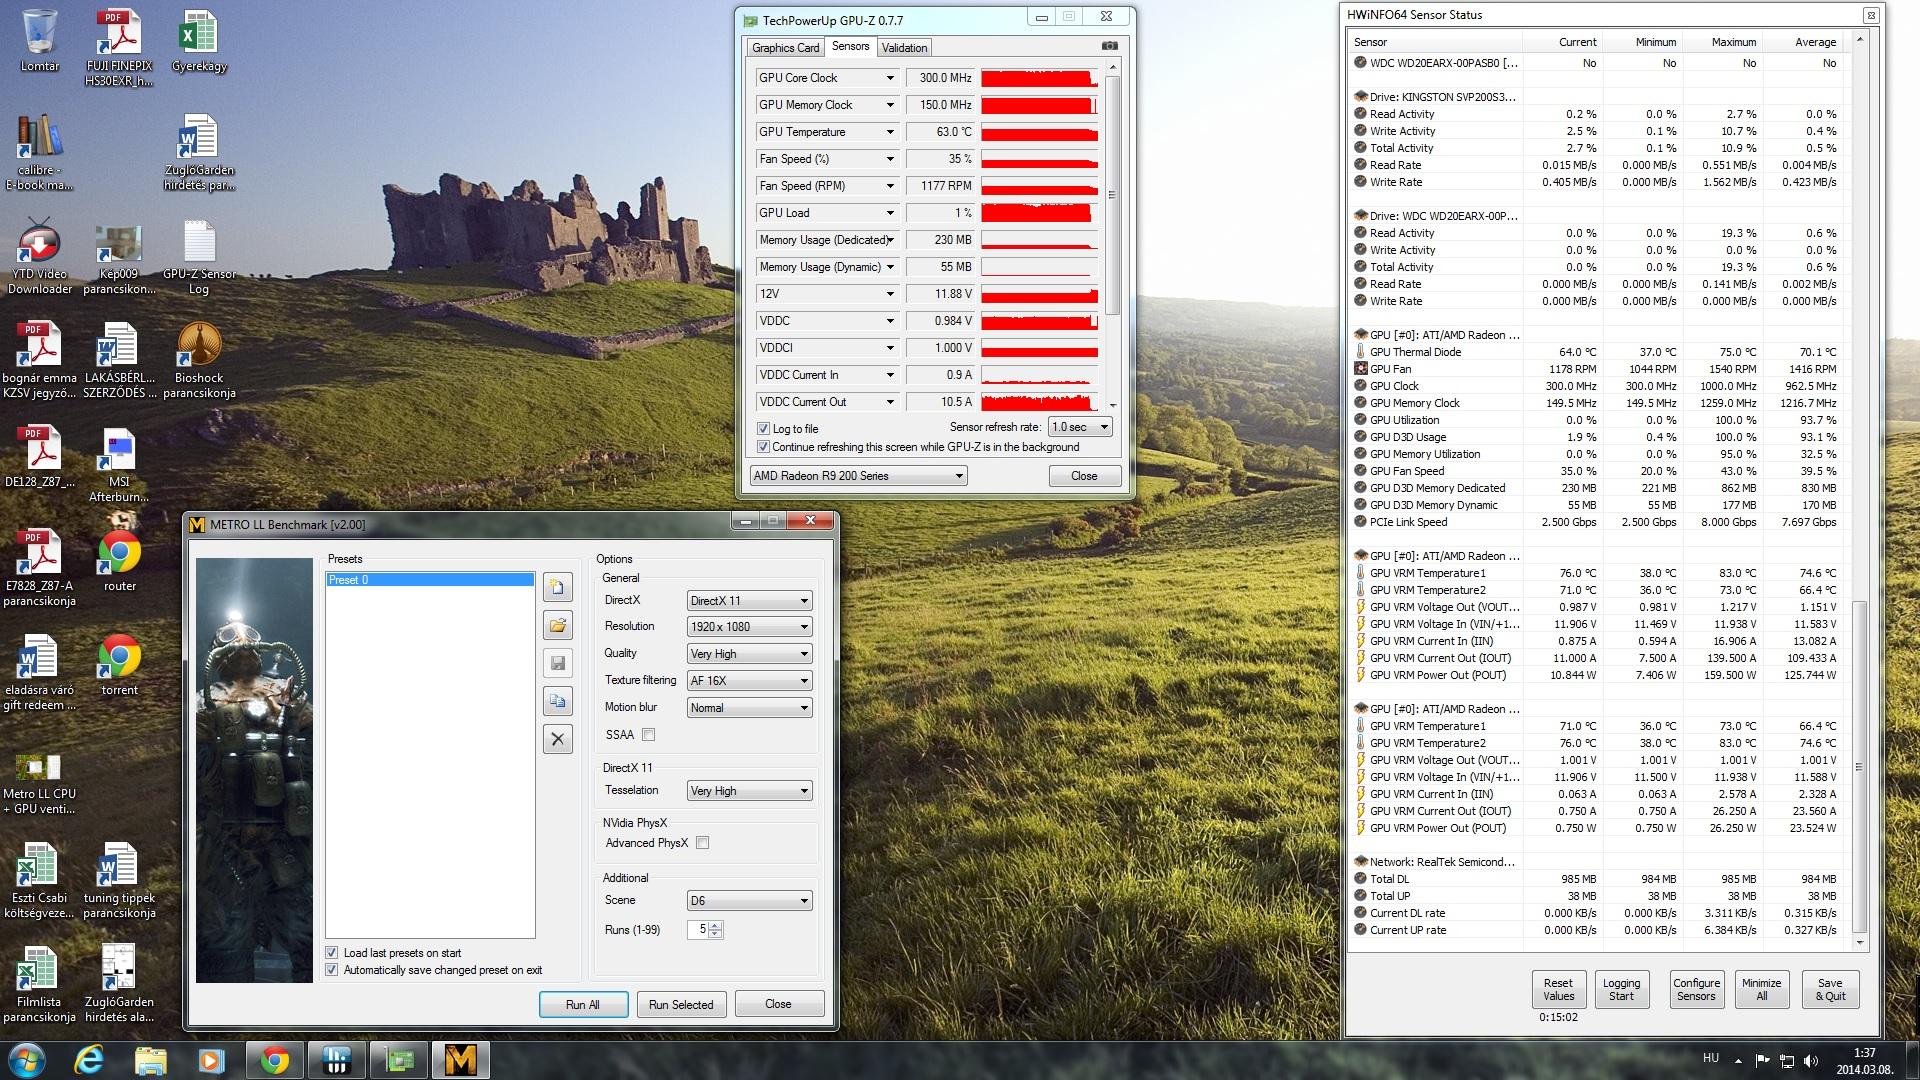Open the Sensor refresh rate dropdown
The height and width of the screenshot is (1080, 1920).
point(1080,427)
